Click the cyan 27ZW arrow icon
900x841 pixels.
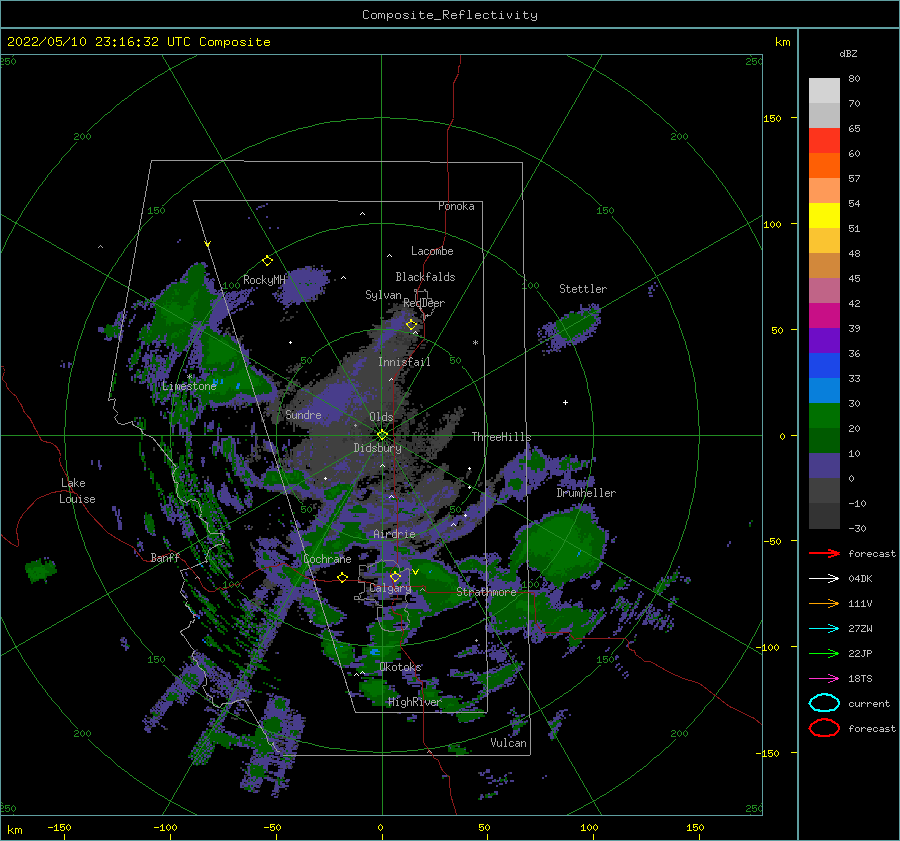coord(824,629)
